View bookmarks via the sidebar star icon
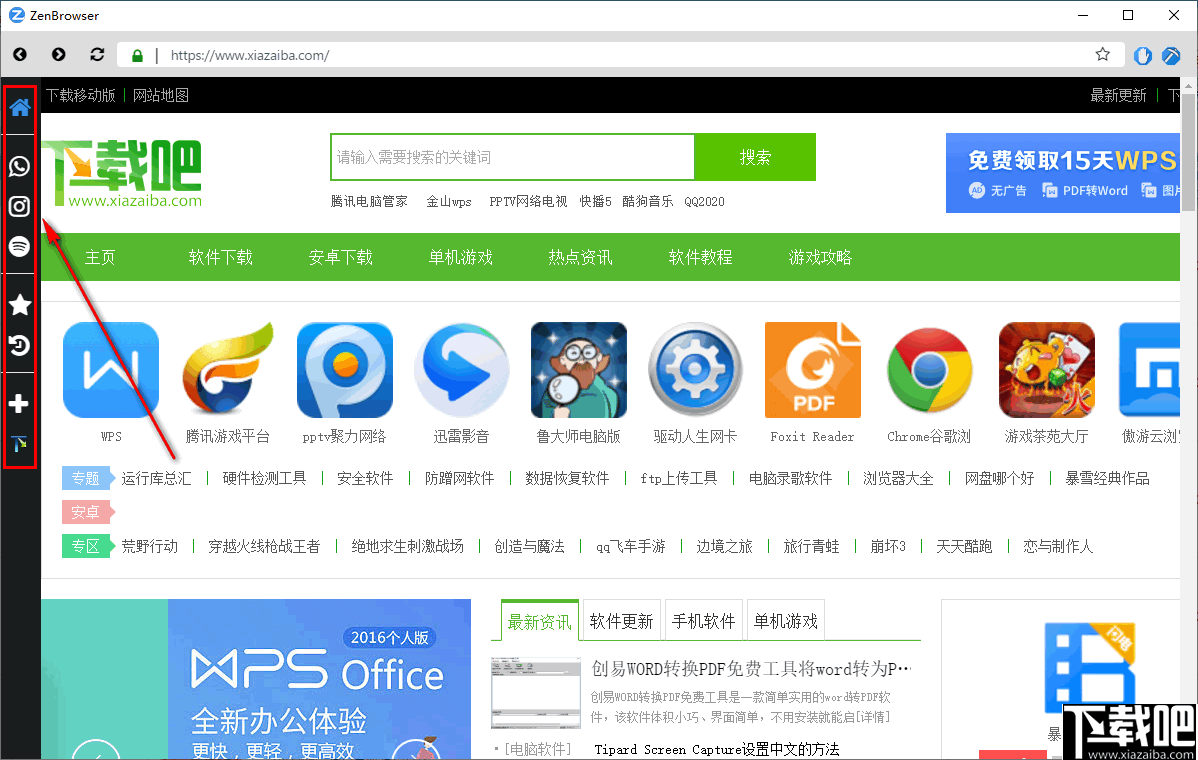Image resolution: width=1198 pixels, height=760 pixels. pos(19,305)
